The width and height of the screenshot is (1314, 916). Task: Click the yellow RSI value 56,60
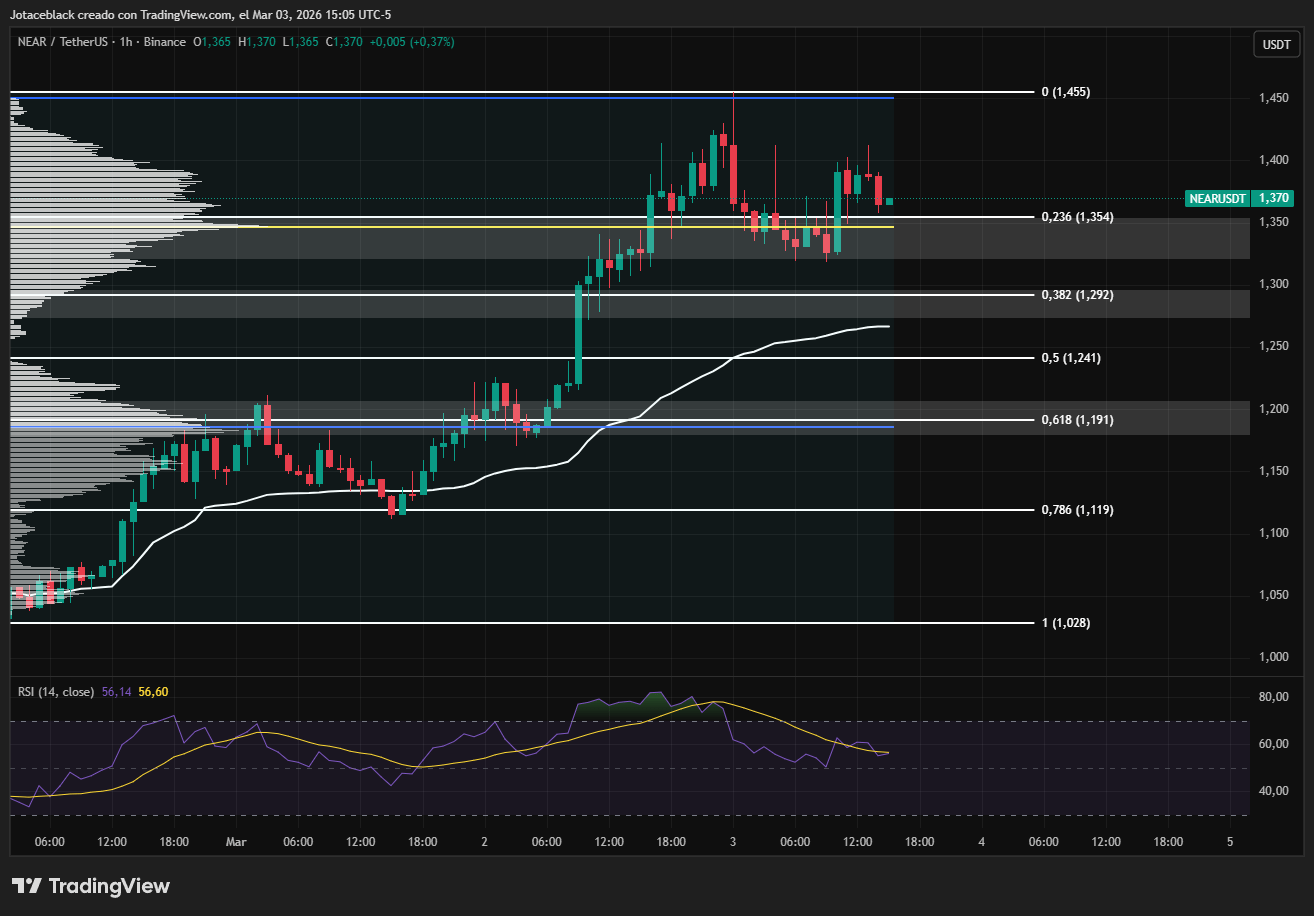(153, 691)
